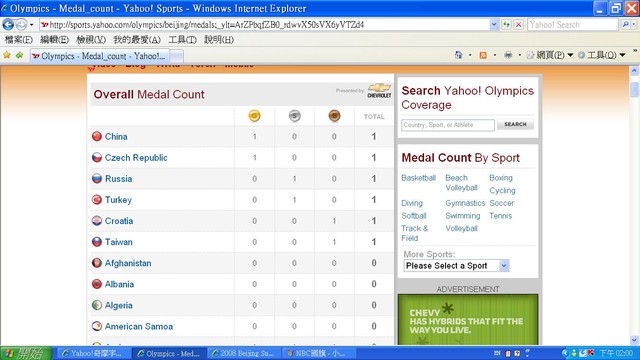Click the Taiwan flag icon
This screenshot has width=640, height=360.
pos(97,242)
